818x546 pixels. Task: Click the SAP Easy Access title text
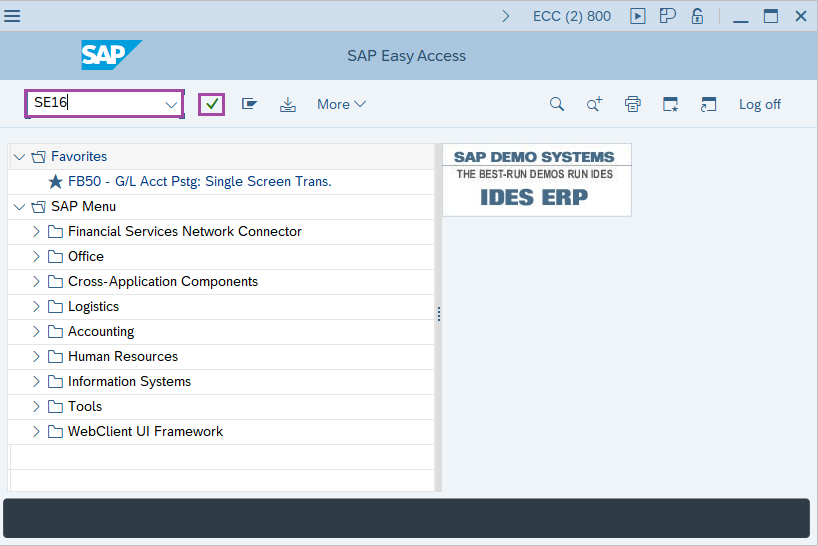point(406,56)
